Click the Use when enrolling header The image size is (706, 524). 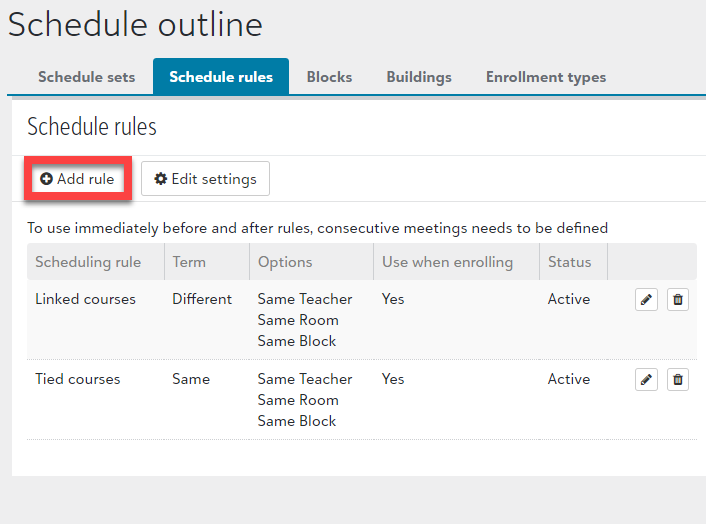447,262
